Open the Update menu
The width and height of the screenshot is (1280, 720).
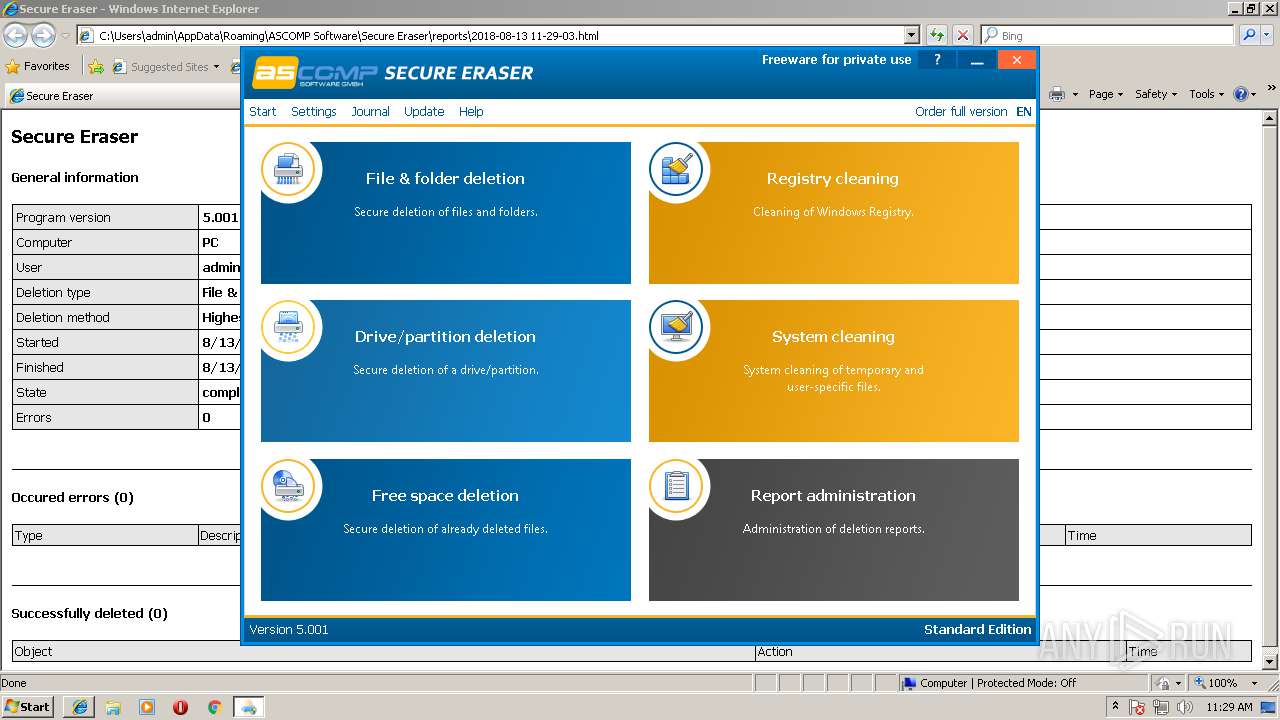coord(424,112)
